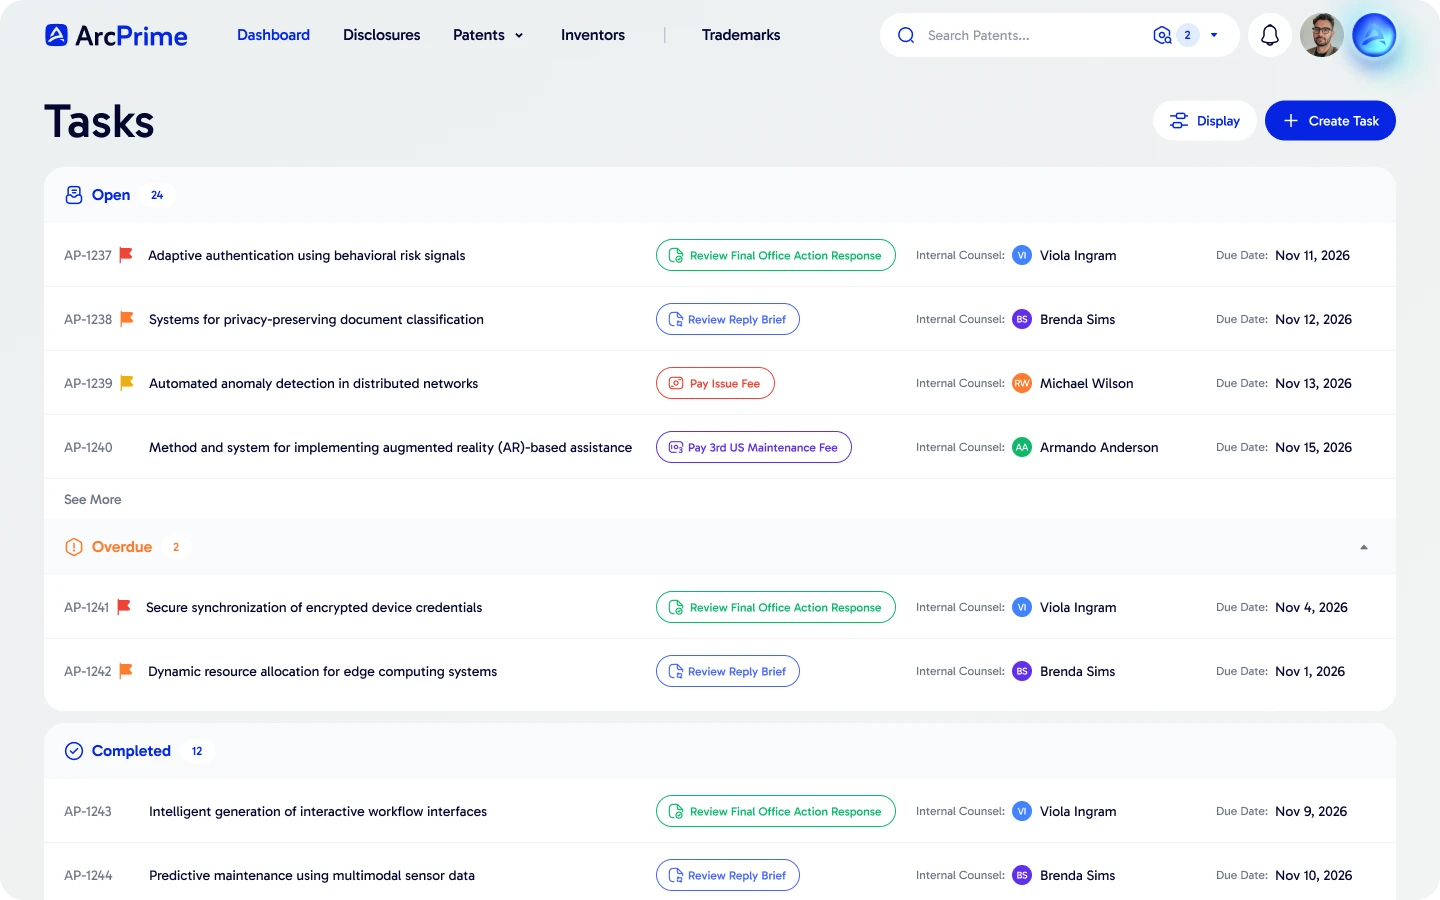Expand more open tasks via See More
1440x900 pixels.
(93, 499)
